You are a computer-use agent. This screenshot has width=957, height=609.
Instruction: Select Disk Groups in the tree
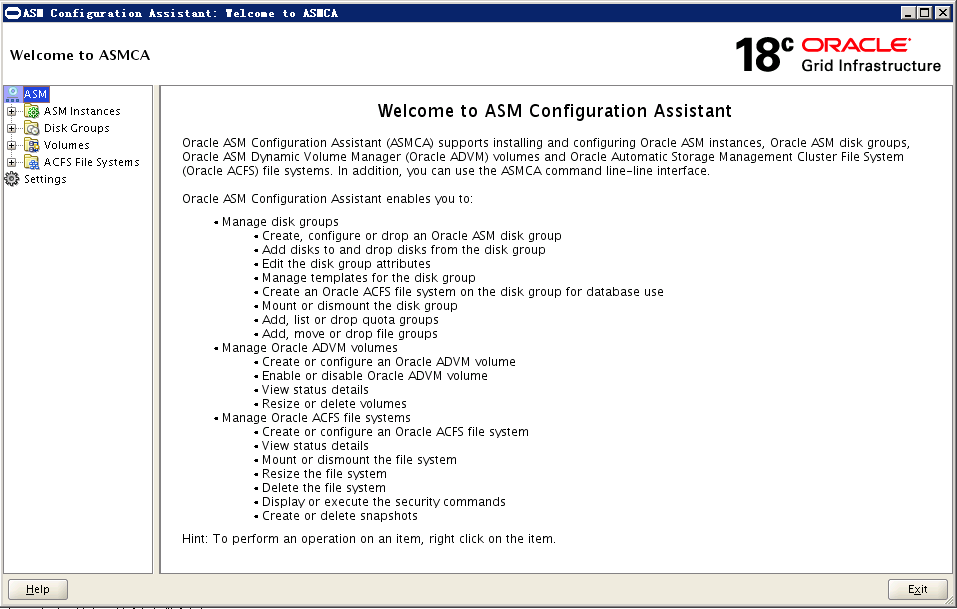pos(76,128)
